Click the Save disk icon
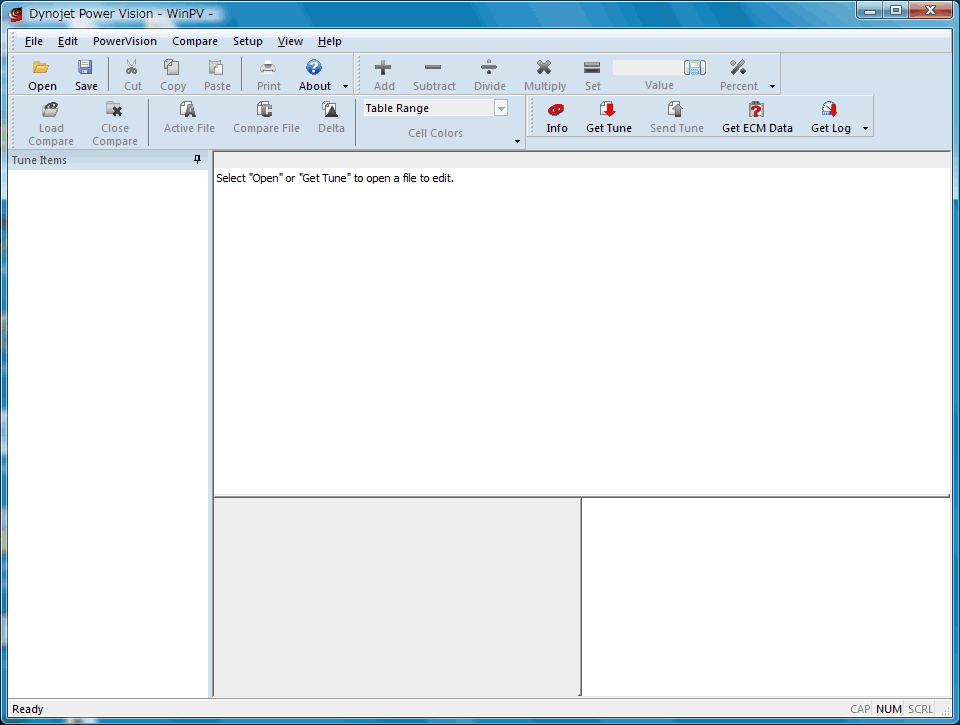Viewport: 960px width, 725px height. tap(85, 67)
